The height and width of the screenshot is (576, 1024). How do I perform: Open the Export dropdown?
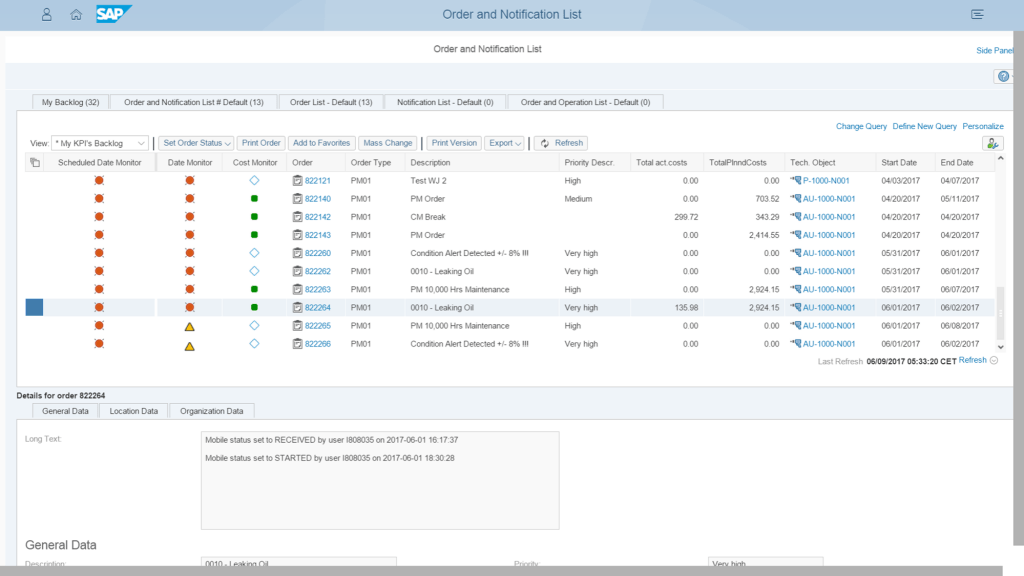click(x=504, y=143)
